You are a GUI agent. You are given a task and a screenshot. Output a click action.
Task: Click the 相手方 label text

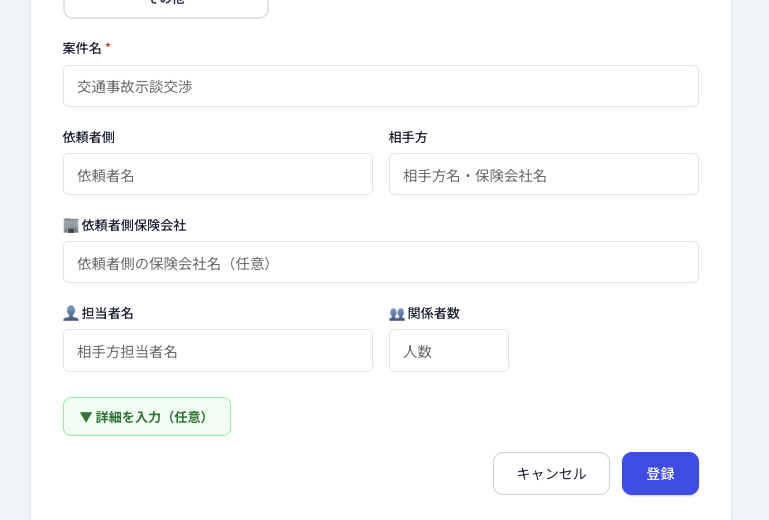coord(408,137)
